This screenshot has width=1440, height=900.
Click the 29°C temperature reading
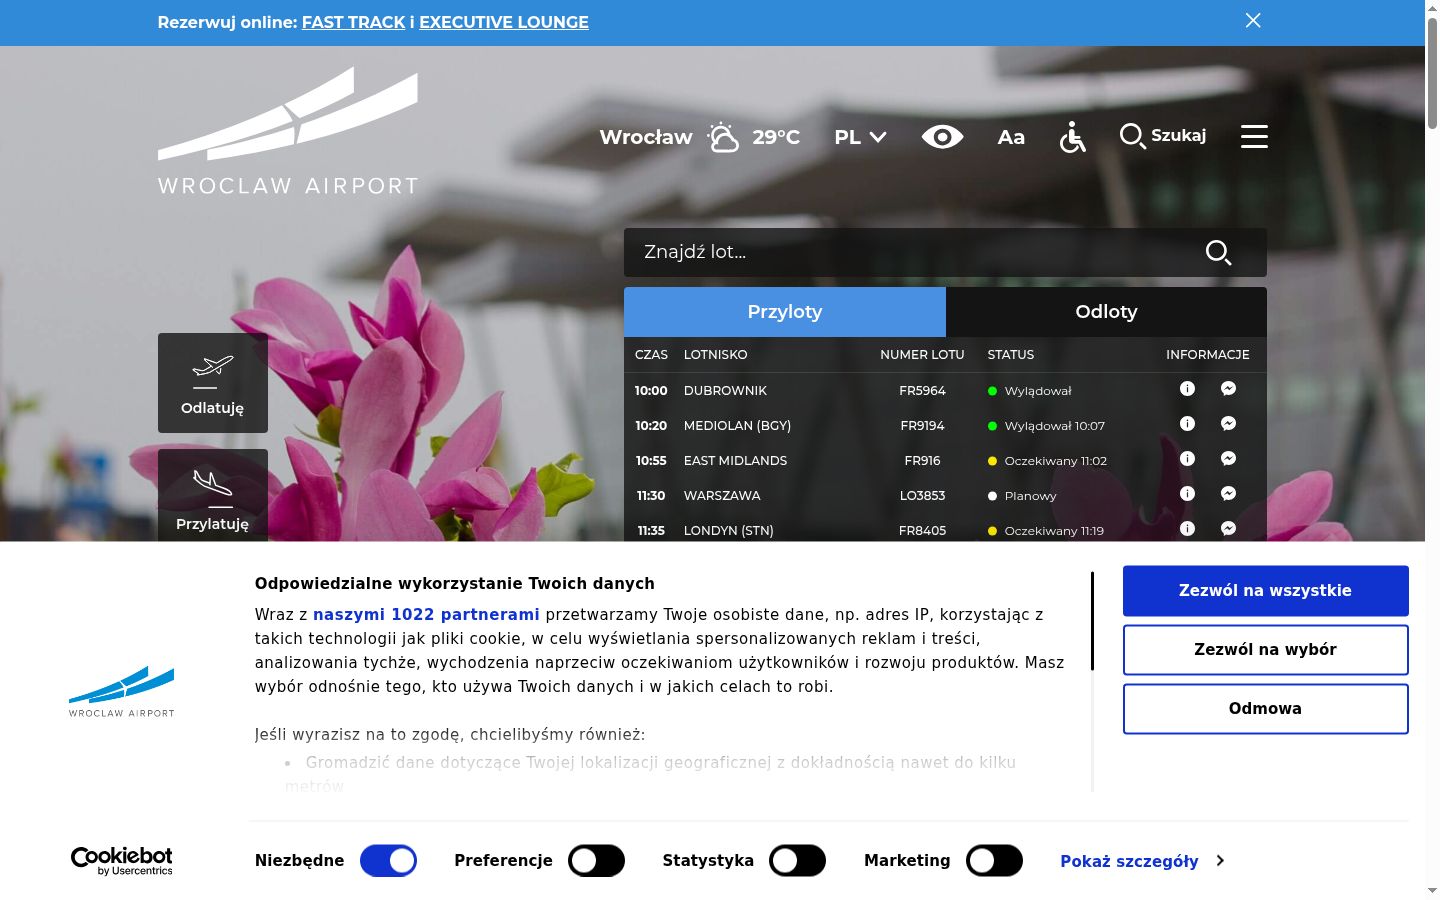point(776,137)
